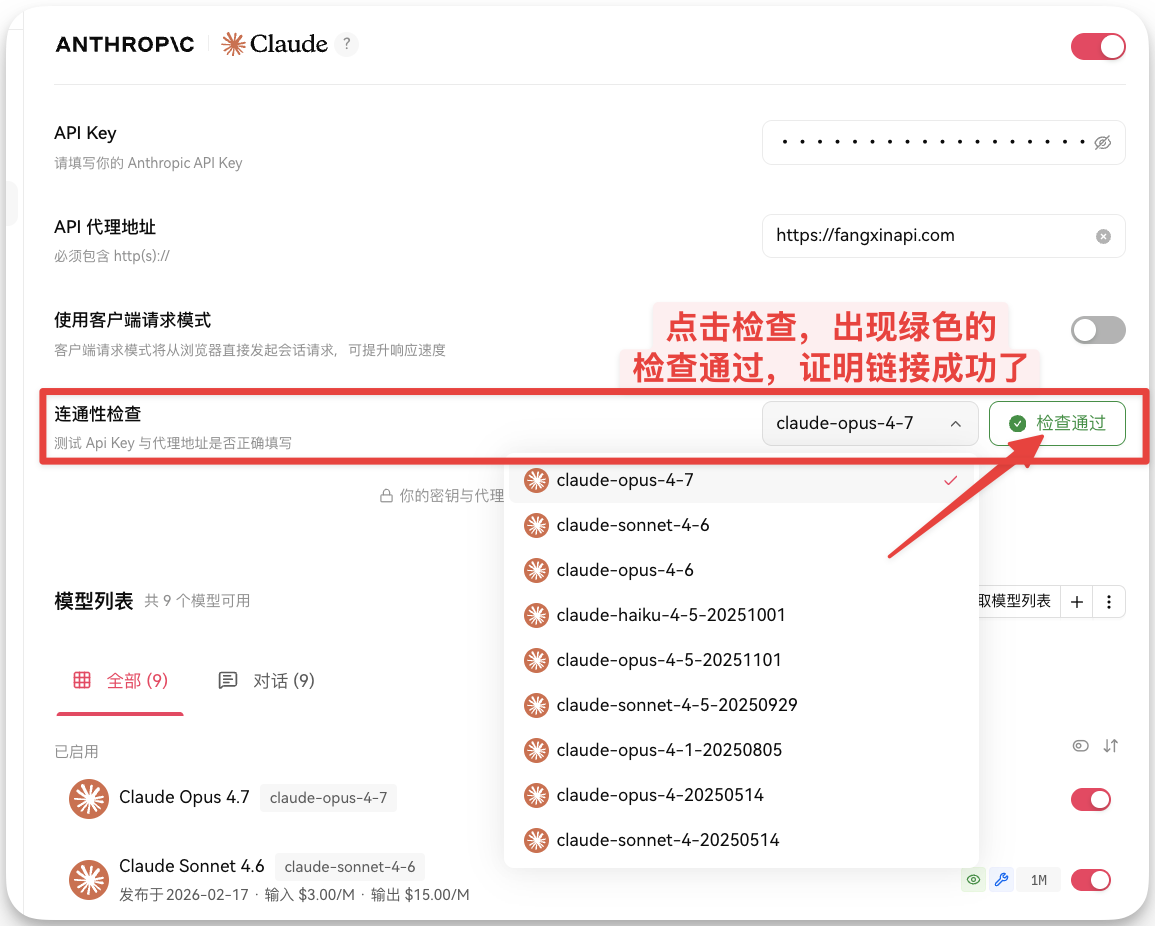This screenshot has width=1155, height=926.
Task: Select claude-opus-4-20250514 option
Action: tap(741, 795)
